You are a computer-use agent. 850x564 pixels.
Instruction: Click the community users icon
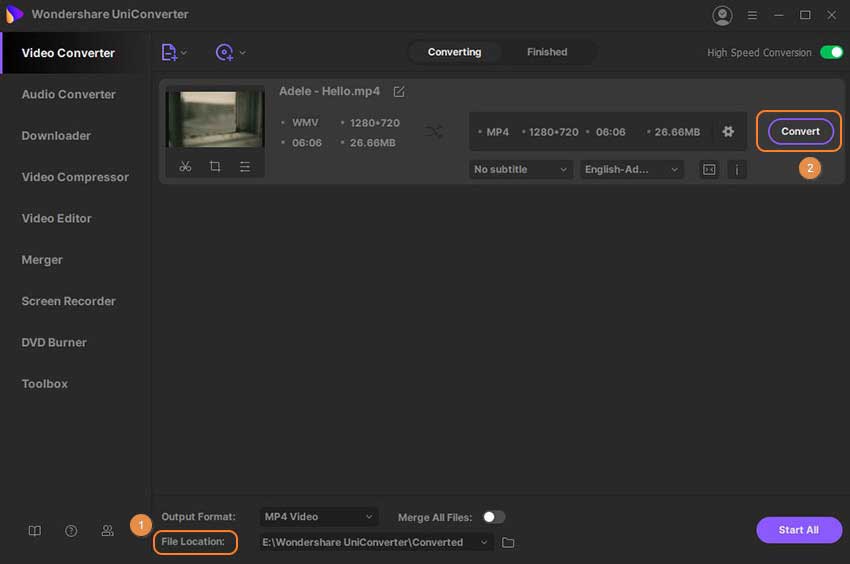coord(107,530)
